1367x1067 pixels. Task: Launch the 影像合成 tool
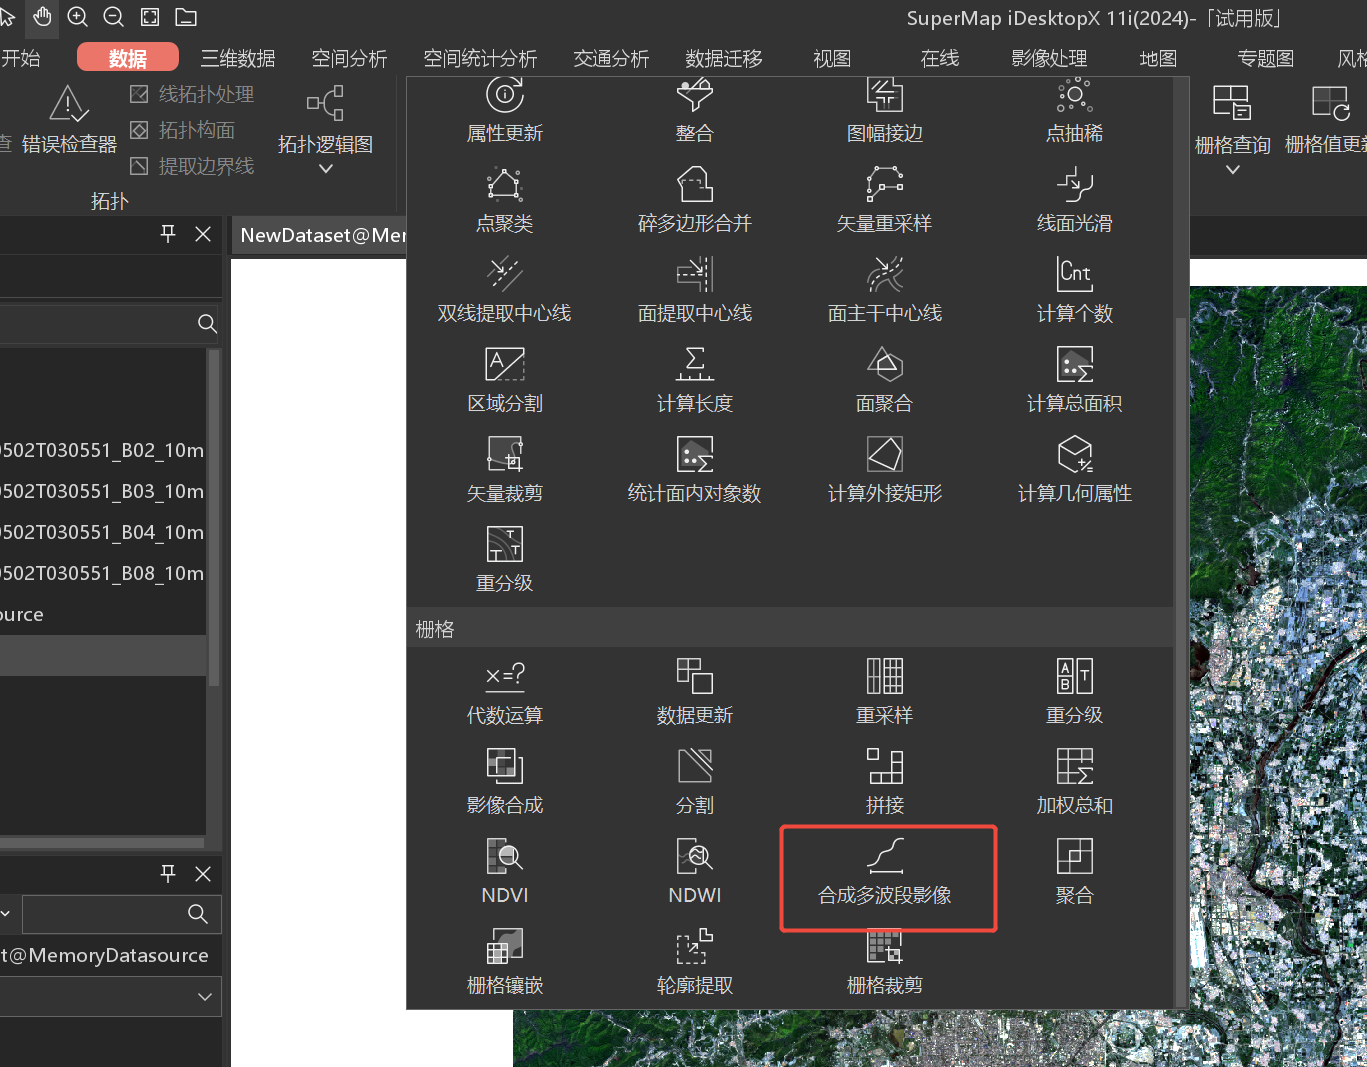505,783
